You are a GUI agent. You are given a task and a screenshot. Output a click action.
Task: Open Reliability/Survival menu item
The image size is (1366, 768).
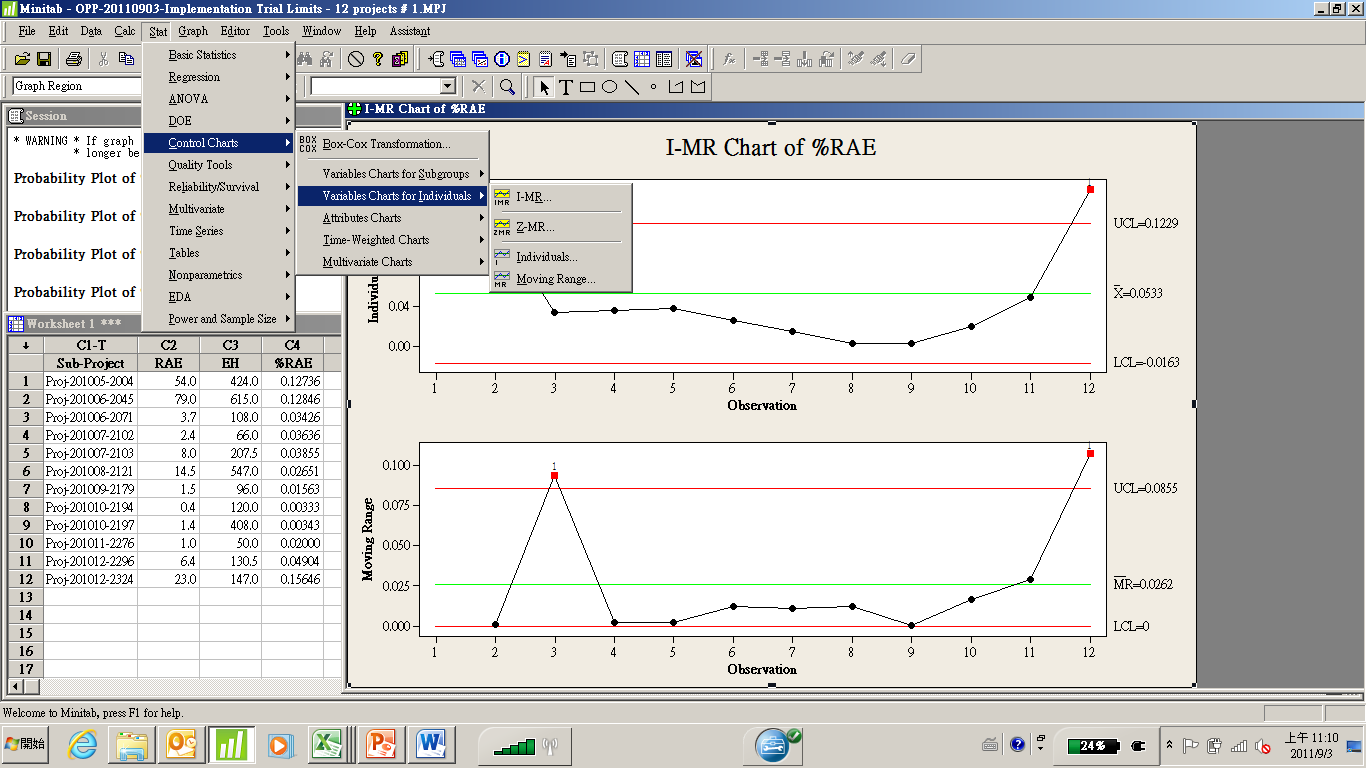pos(218,187)
